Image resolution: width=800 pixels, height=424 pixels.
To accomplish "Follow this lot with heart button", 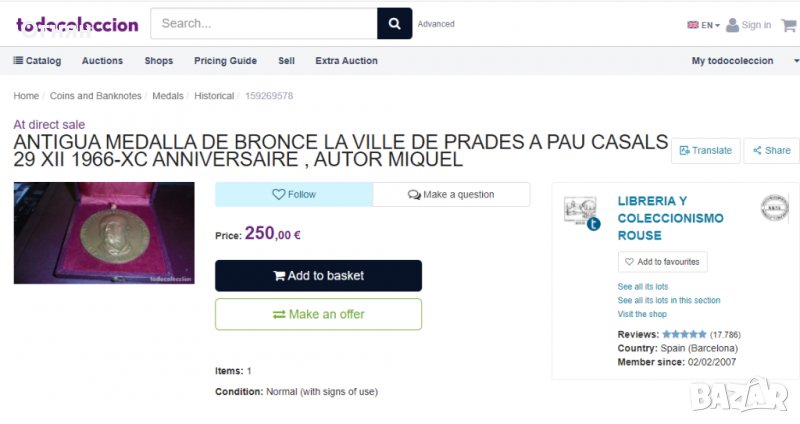I will (x=294, y=194).
